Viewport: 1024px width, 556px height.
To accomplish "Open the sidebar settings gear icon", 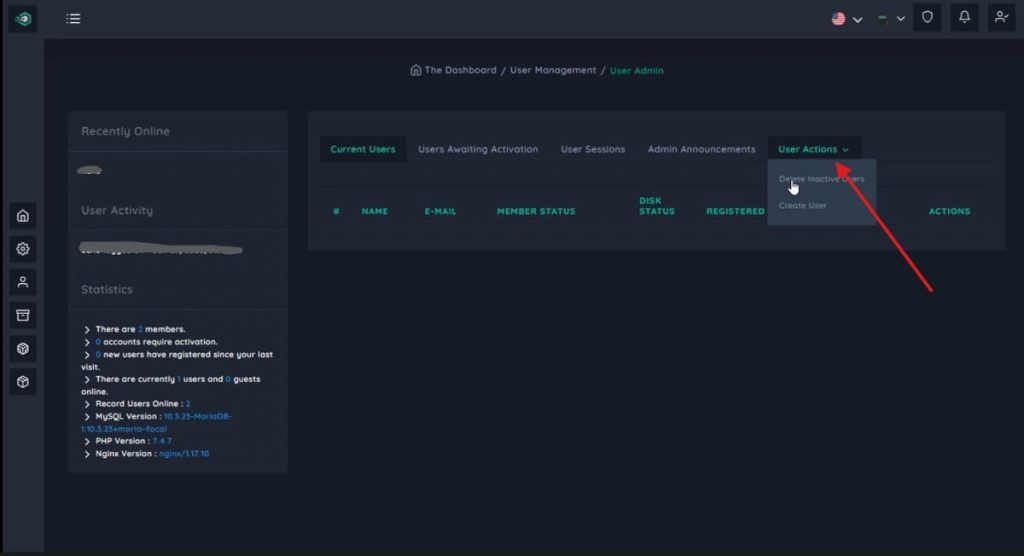I will point(23,249).
